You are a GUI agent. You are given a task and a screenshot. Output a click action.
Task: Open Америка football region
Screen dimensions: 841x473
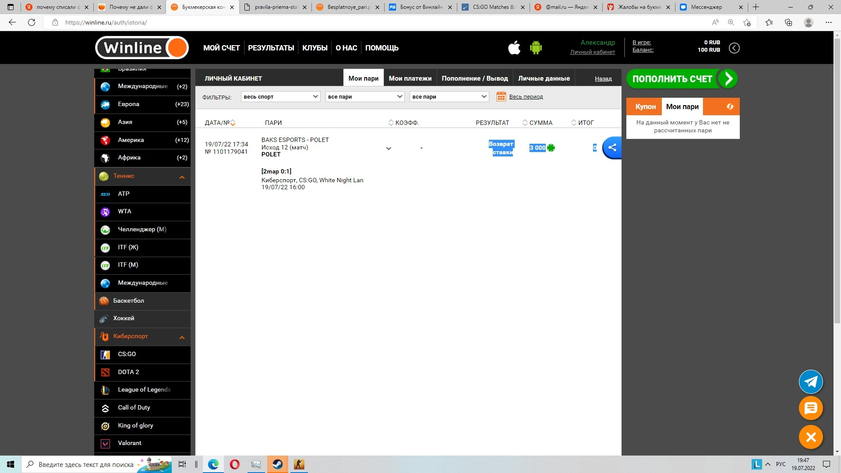coord(143,140)
